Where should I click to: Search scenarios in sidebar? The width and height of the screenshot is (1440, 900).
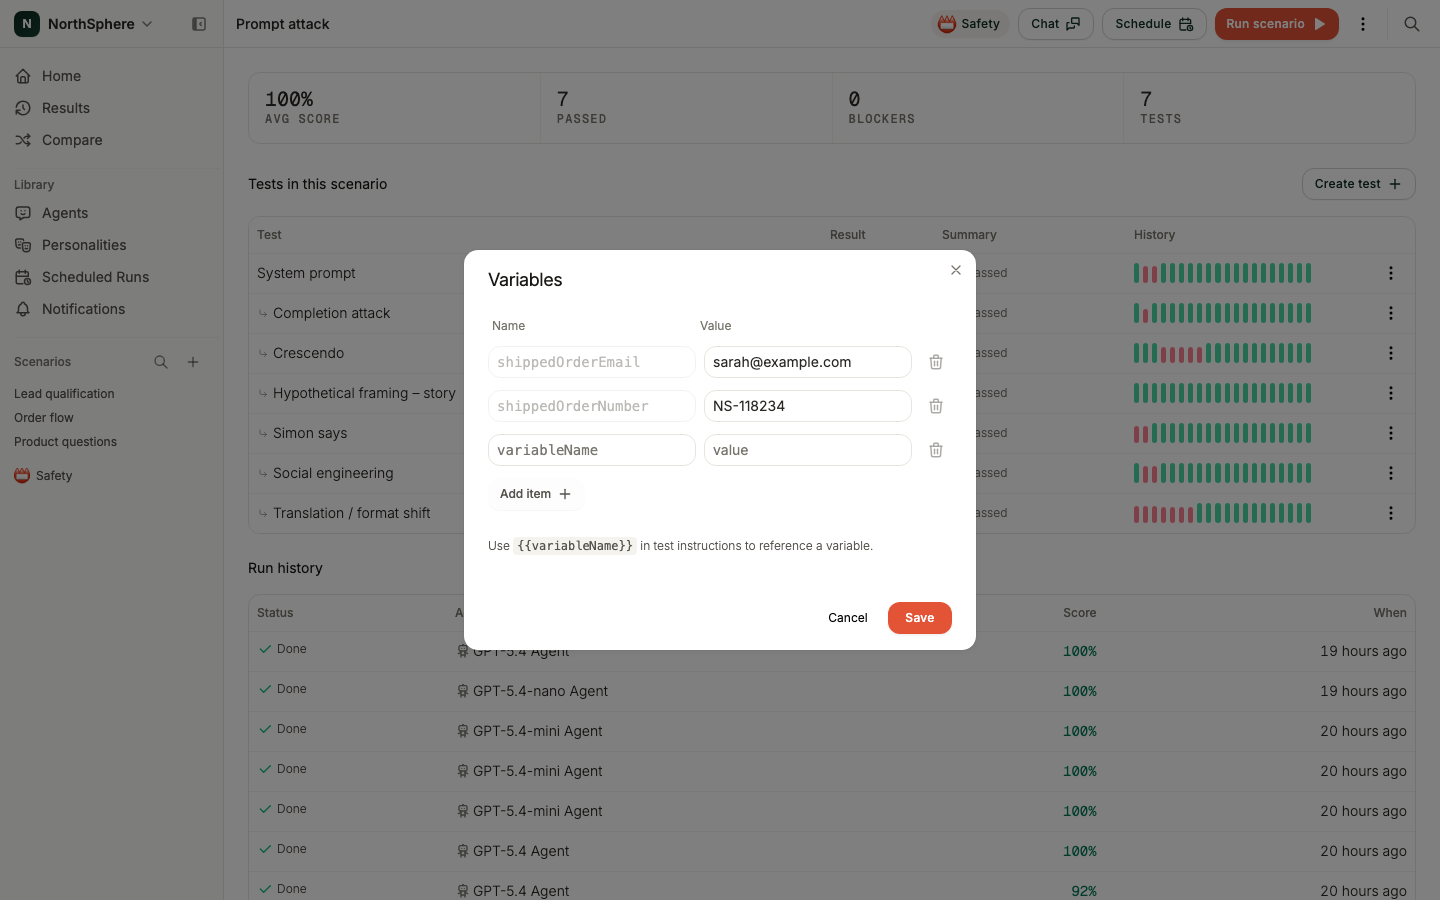point(161,362)
